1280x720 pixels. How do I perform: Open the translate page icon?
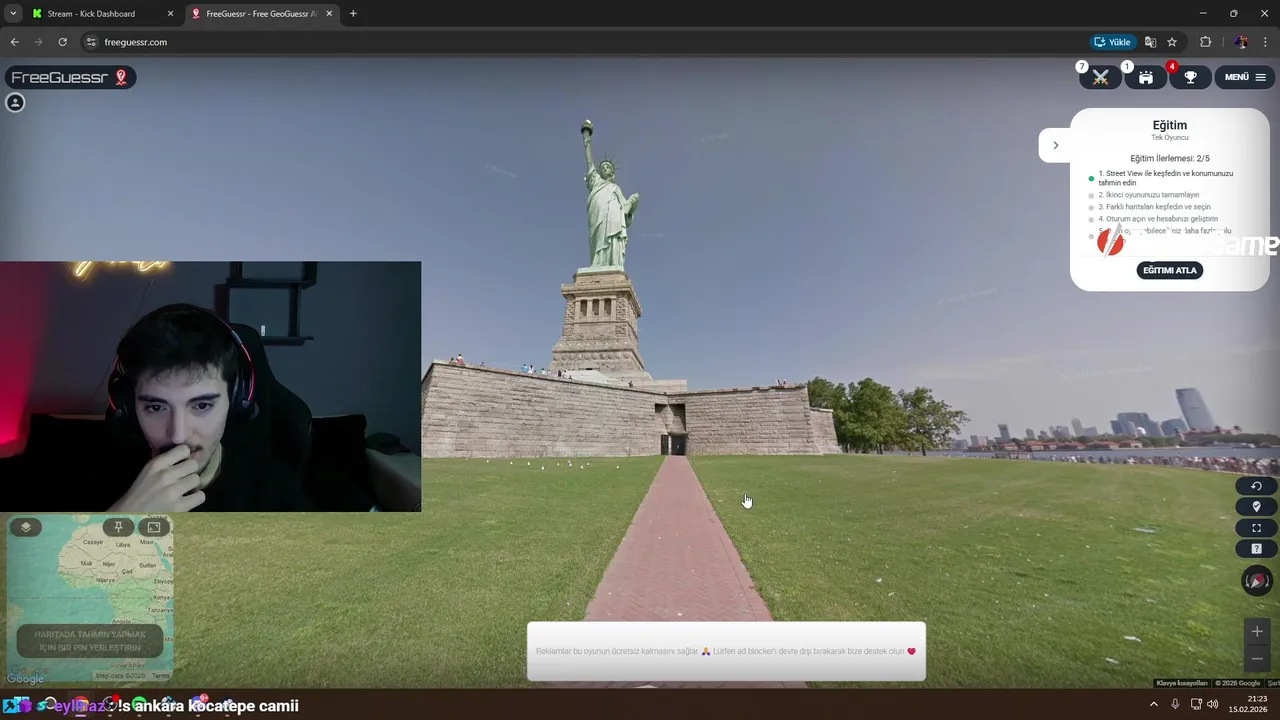click(1150, 42)
